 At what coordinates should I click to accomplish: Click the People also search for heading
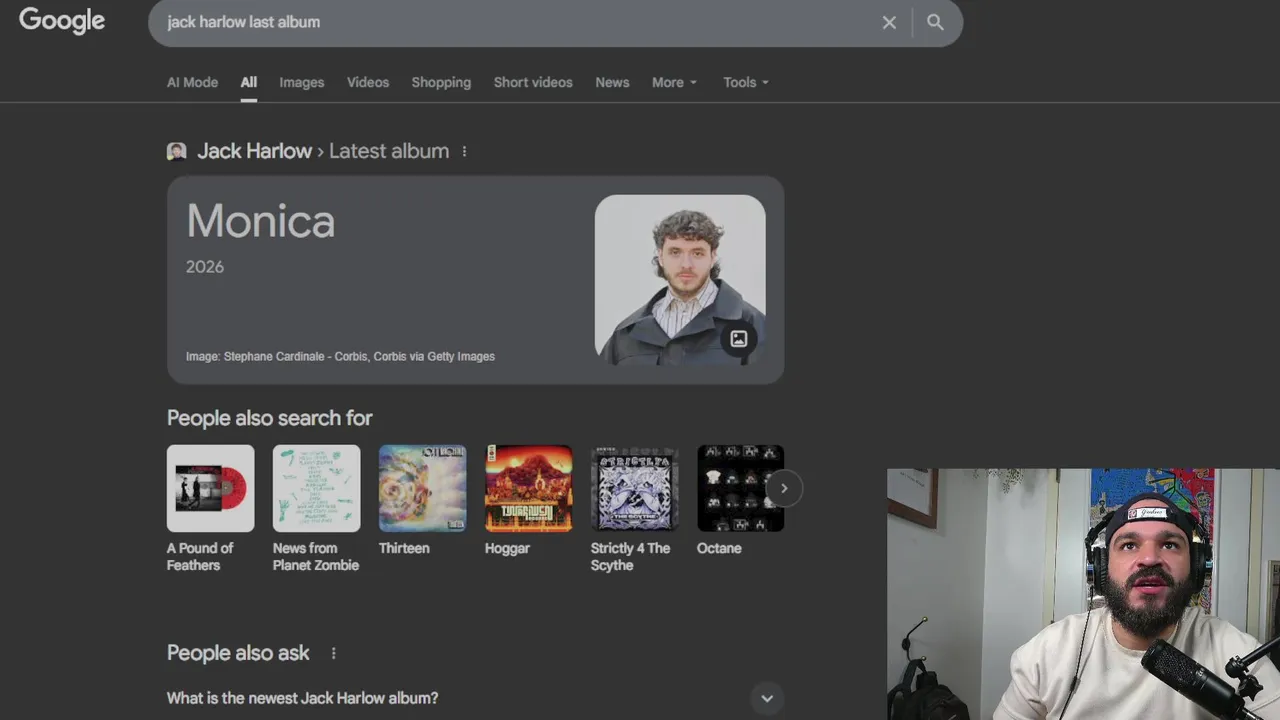pyautogui.click(x=269, y=418)
